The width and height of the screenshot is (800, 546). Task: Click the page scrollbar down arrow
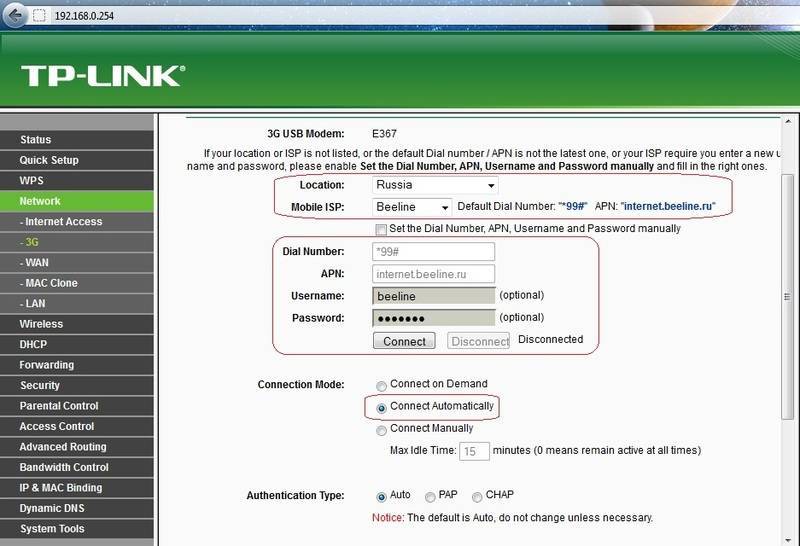point(788,540)
